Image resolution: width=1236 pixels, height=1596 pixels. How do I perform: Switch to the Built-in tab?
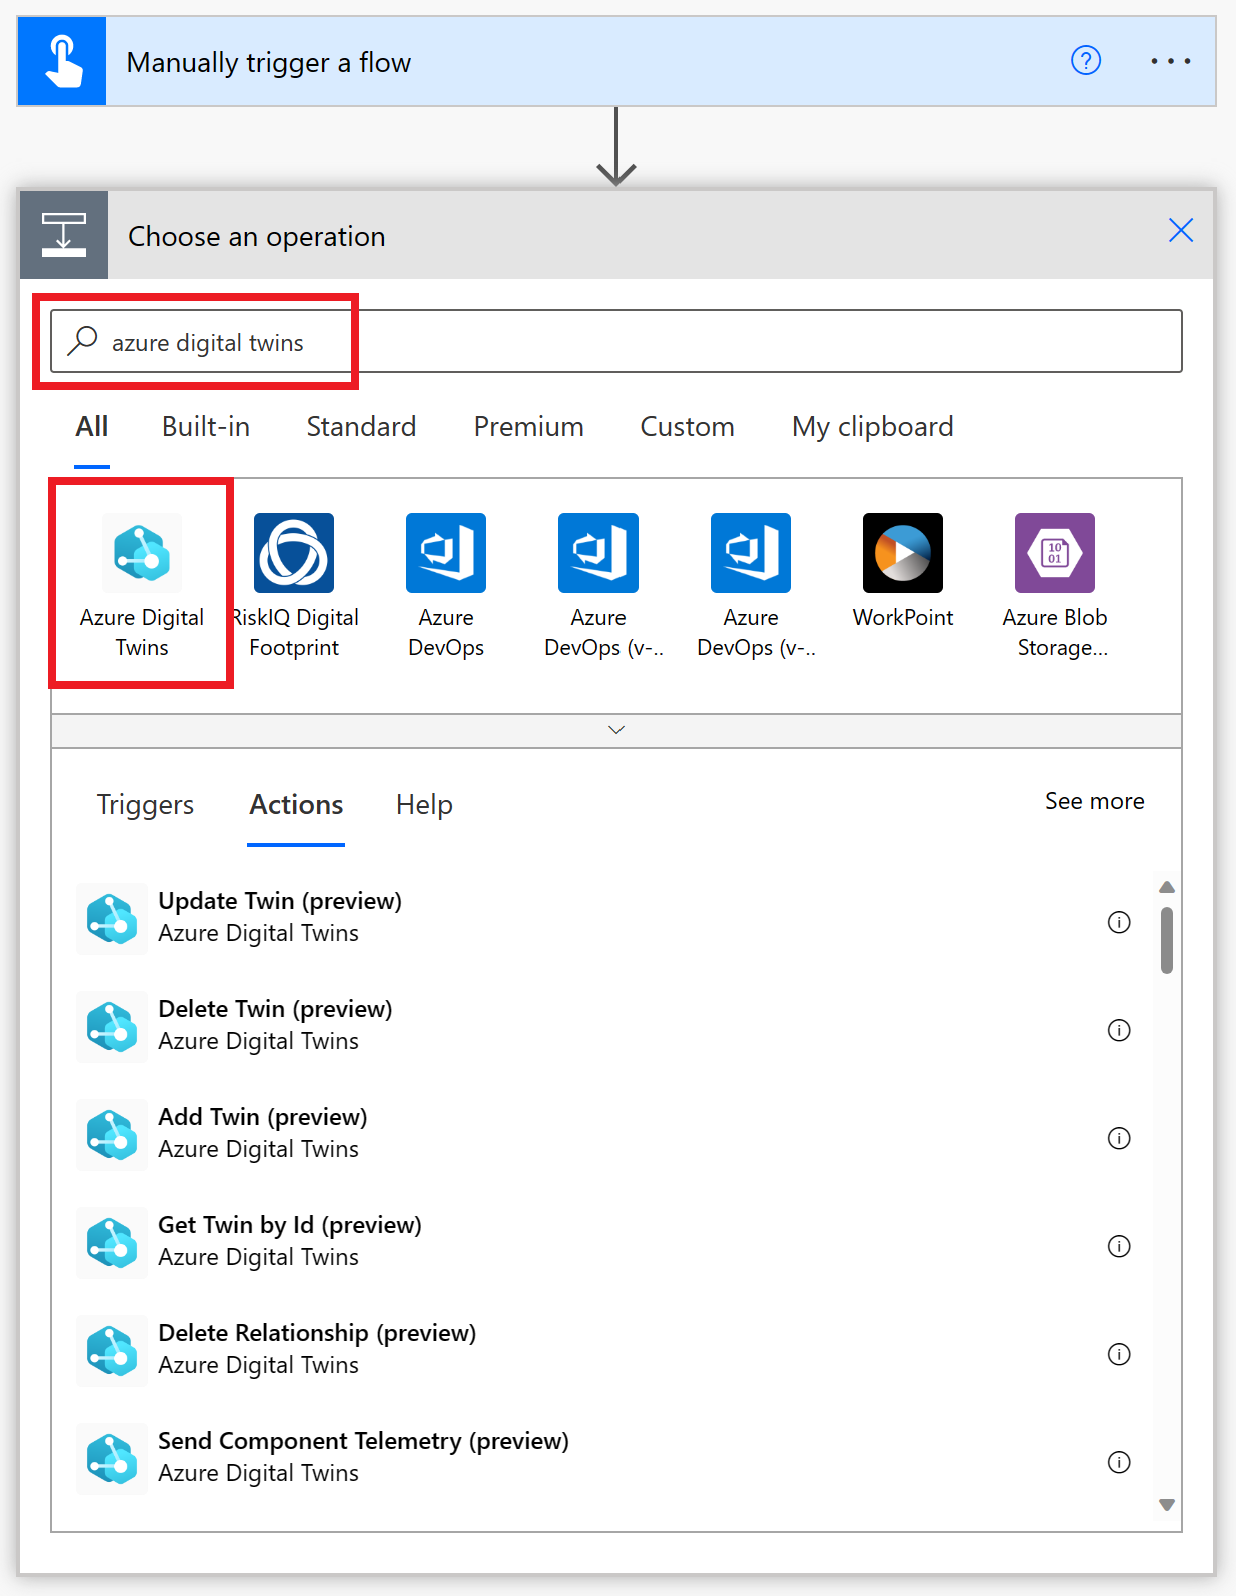[x=206, y=427]
